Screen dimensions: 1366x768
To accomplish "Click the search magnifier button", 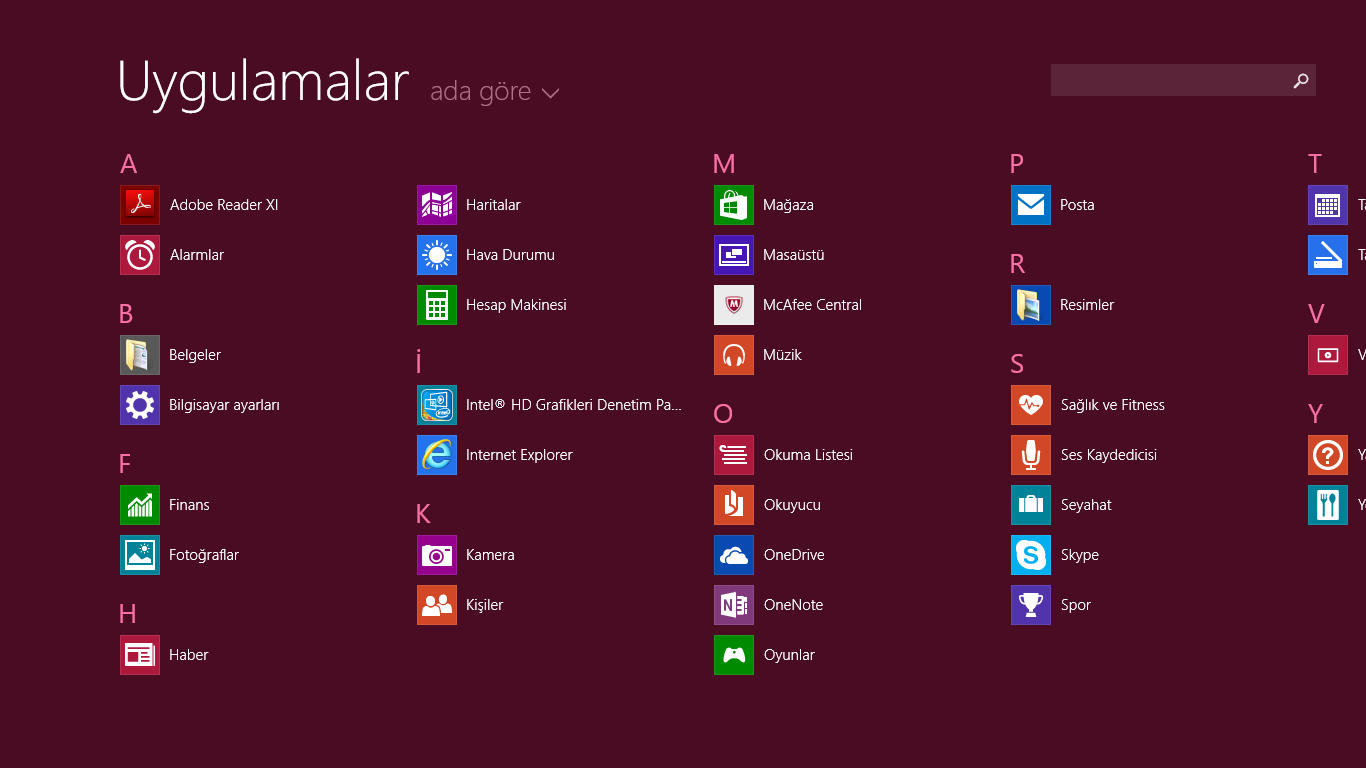I will click(x=1300, y=80).
